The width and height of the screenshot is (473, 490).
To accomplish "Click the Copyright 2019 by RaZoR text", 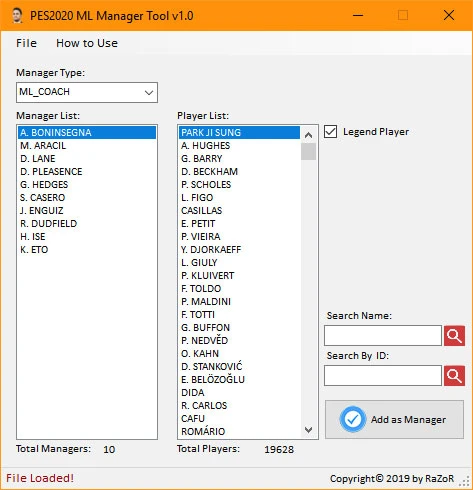I will pos(392,478).
